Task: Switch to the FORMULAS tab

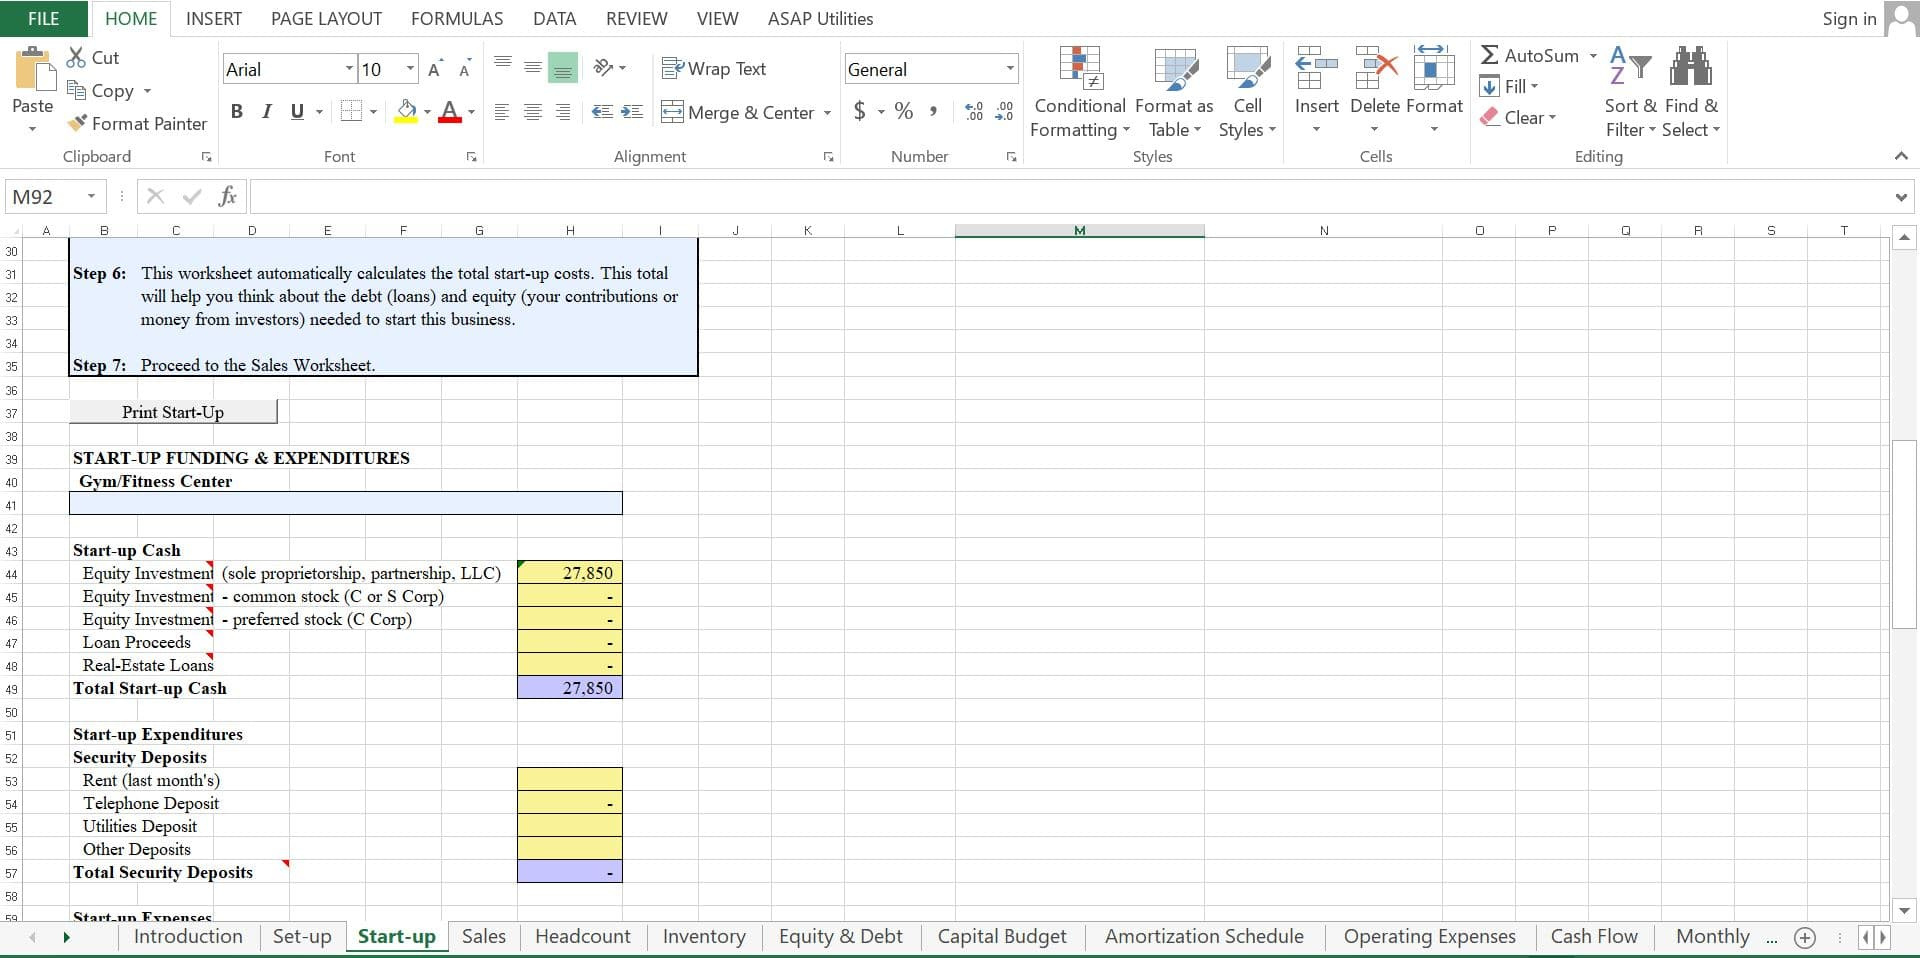Action: [457, 18]
